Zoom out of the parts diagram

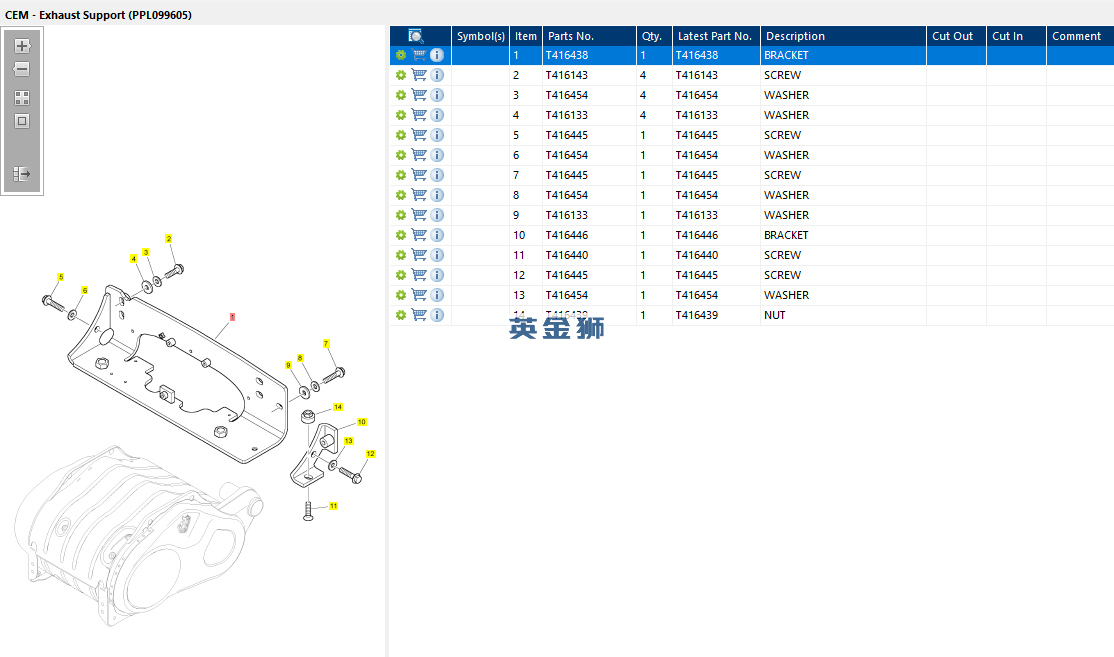click(x=22, y=69)
